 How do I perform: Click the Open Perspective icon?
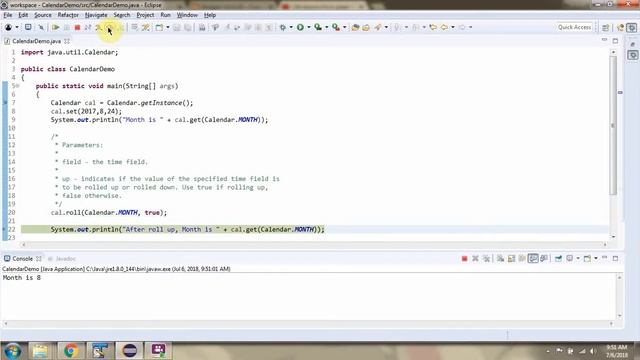click(x=606, y=27)
